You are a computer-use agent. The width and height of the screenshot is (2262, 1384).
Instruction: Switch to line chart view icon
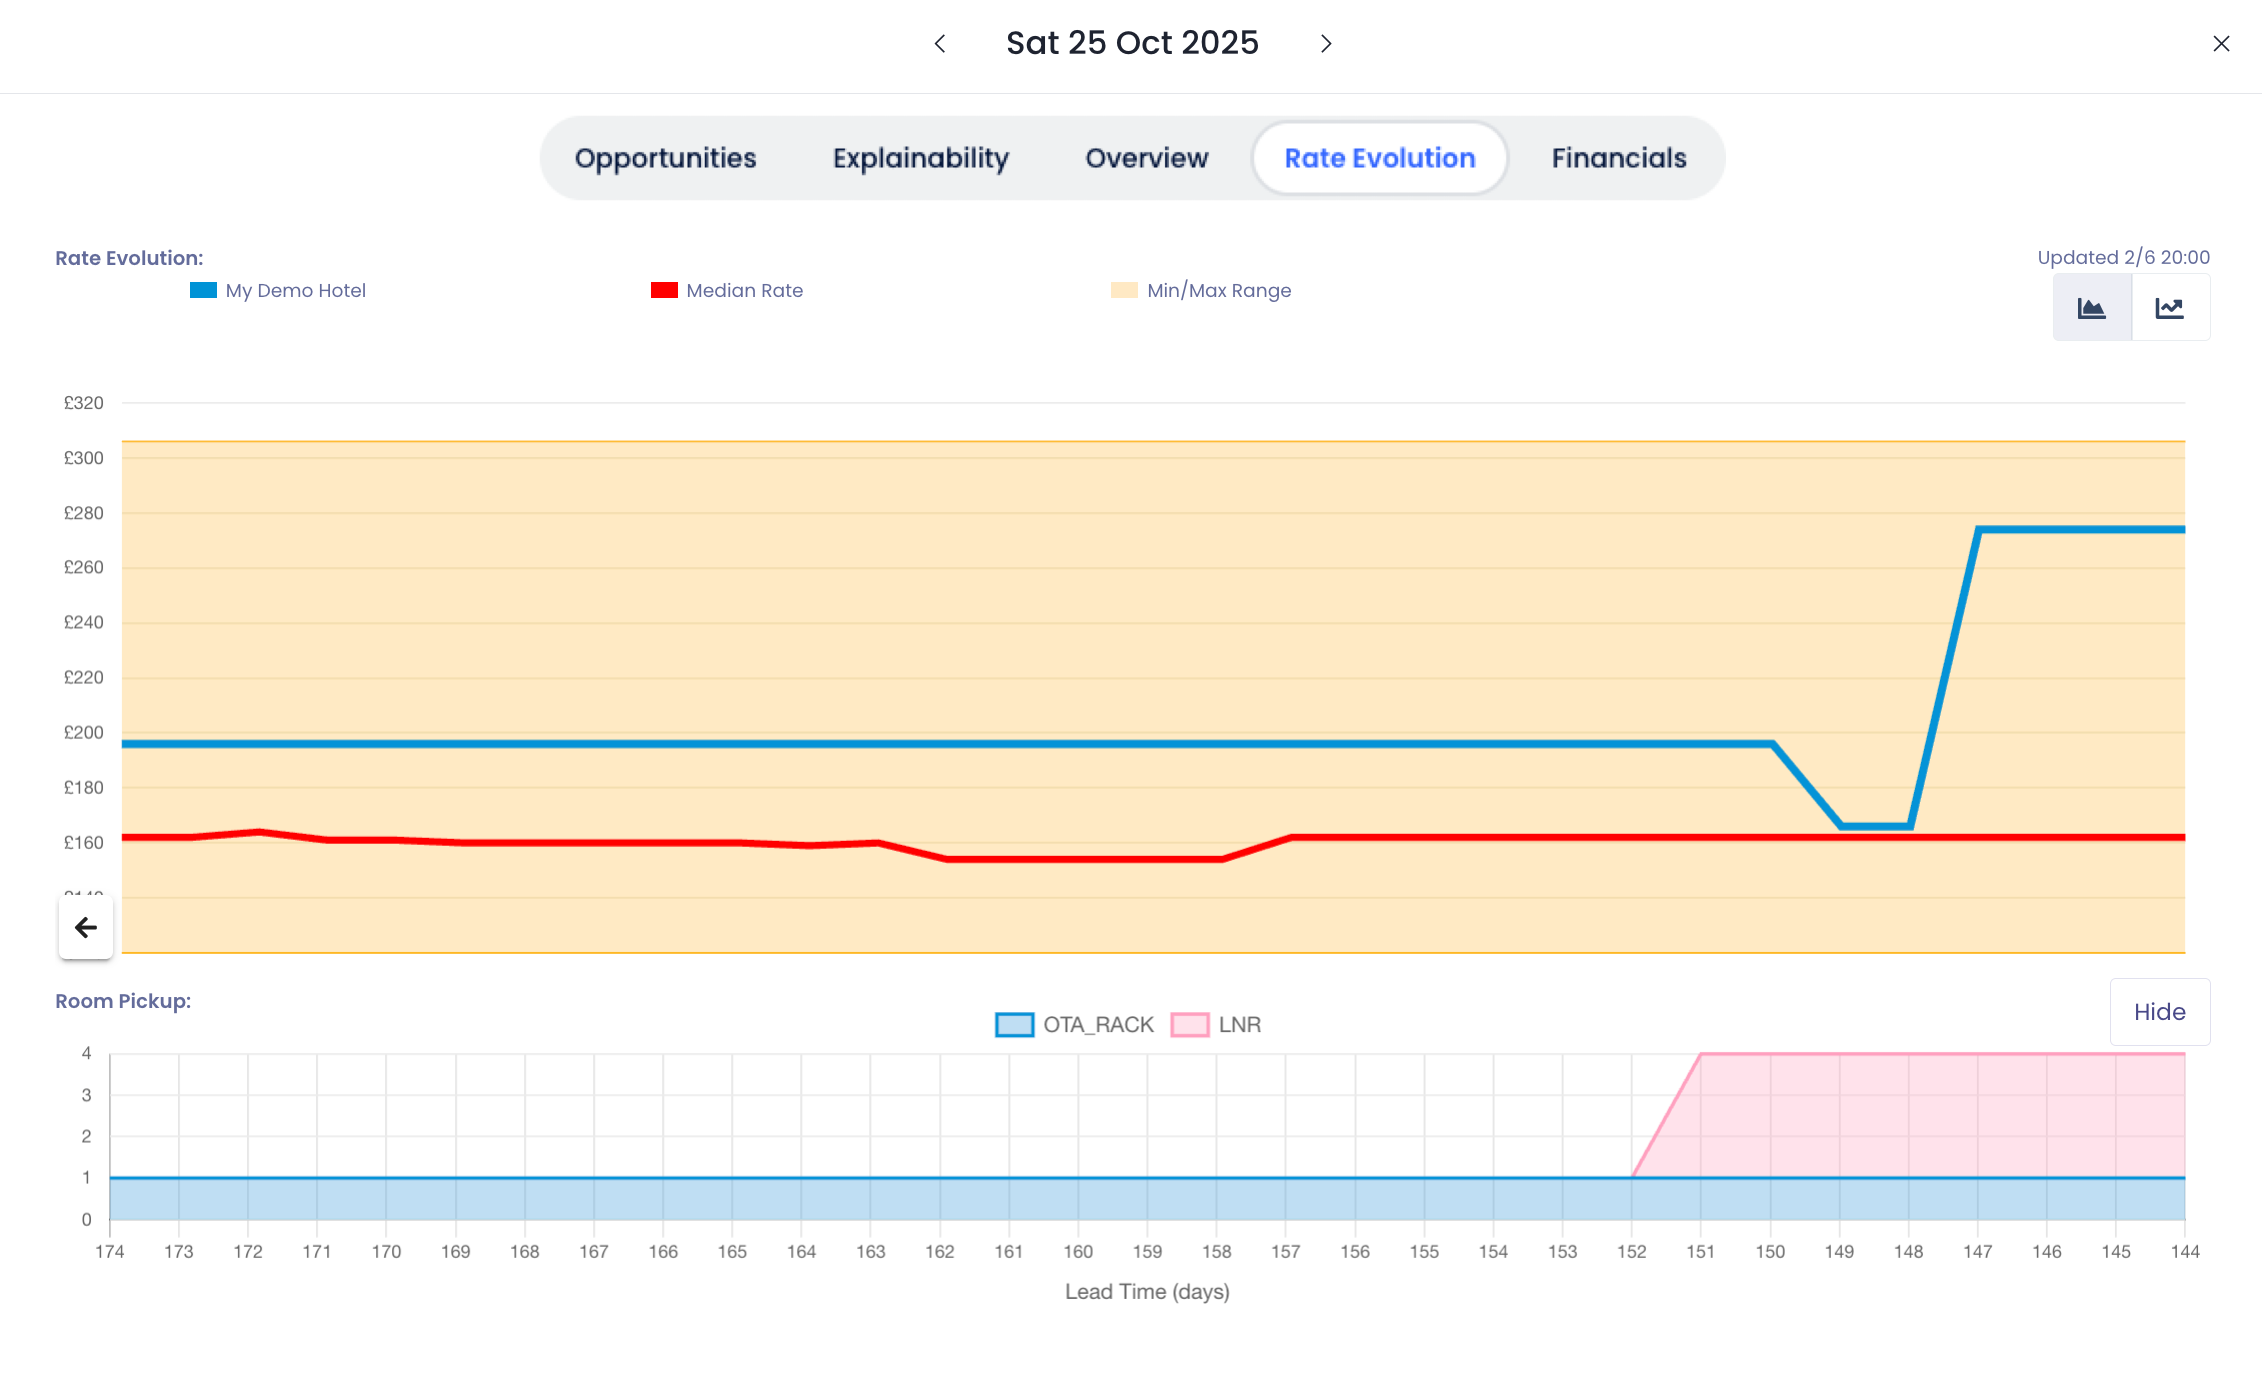point(2170,308)
